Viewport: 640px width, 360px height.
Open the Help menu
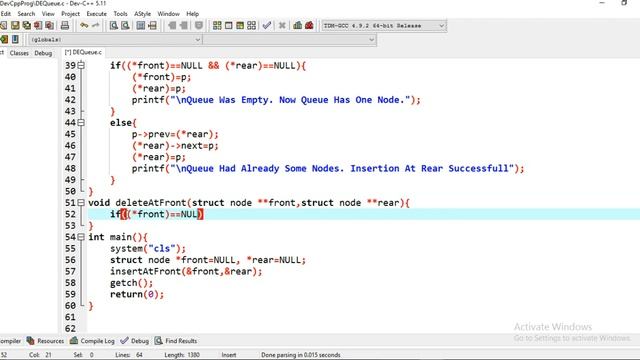[x=193, y=13]
